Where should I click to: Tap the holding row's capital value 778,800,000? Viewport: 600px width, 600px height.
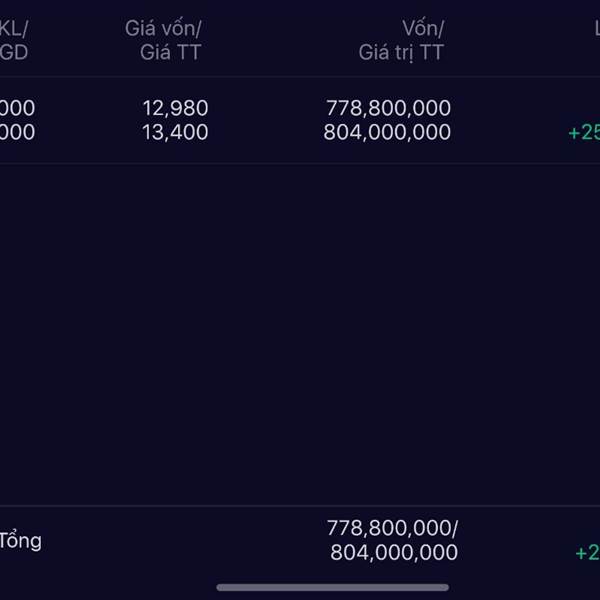pyautogui.click(x=388, y=108)
